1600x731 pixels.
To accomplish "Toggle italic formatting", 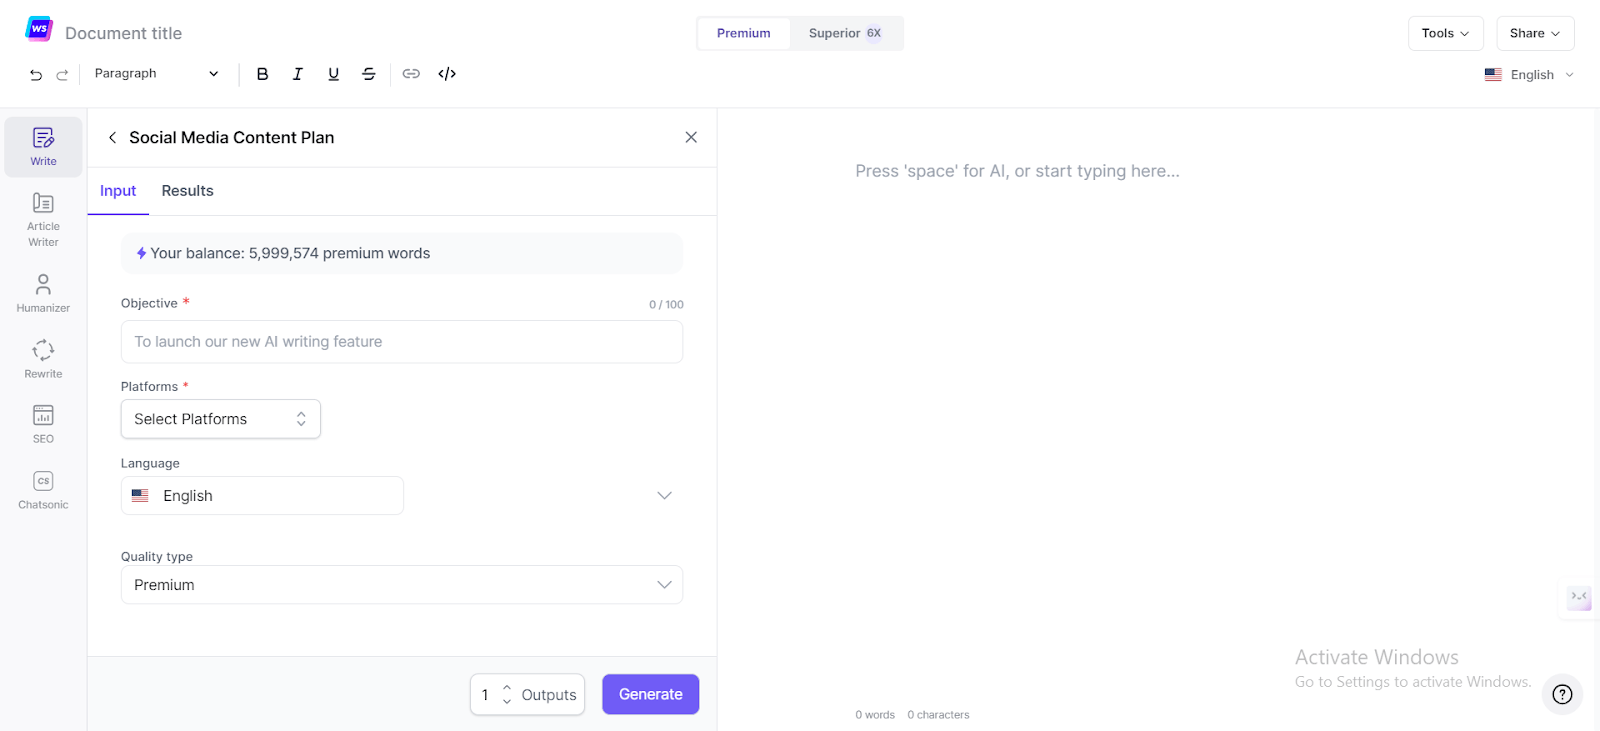I will click(x=298, y=74).
